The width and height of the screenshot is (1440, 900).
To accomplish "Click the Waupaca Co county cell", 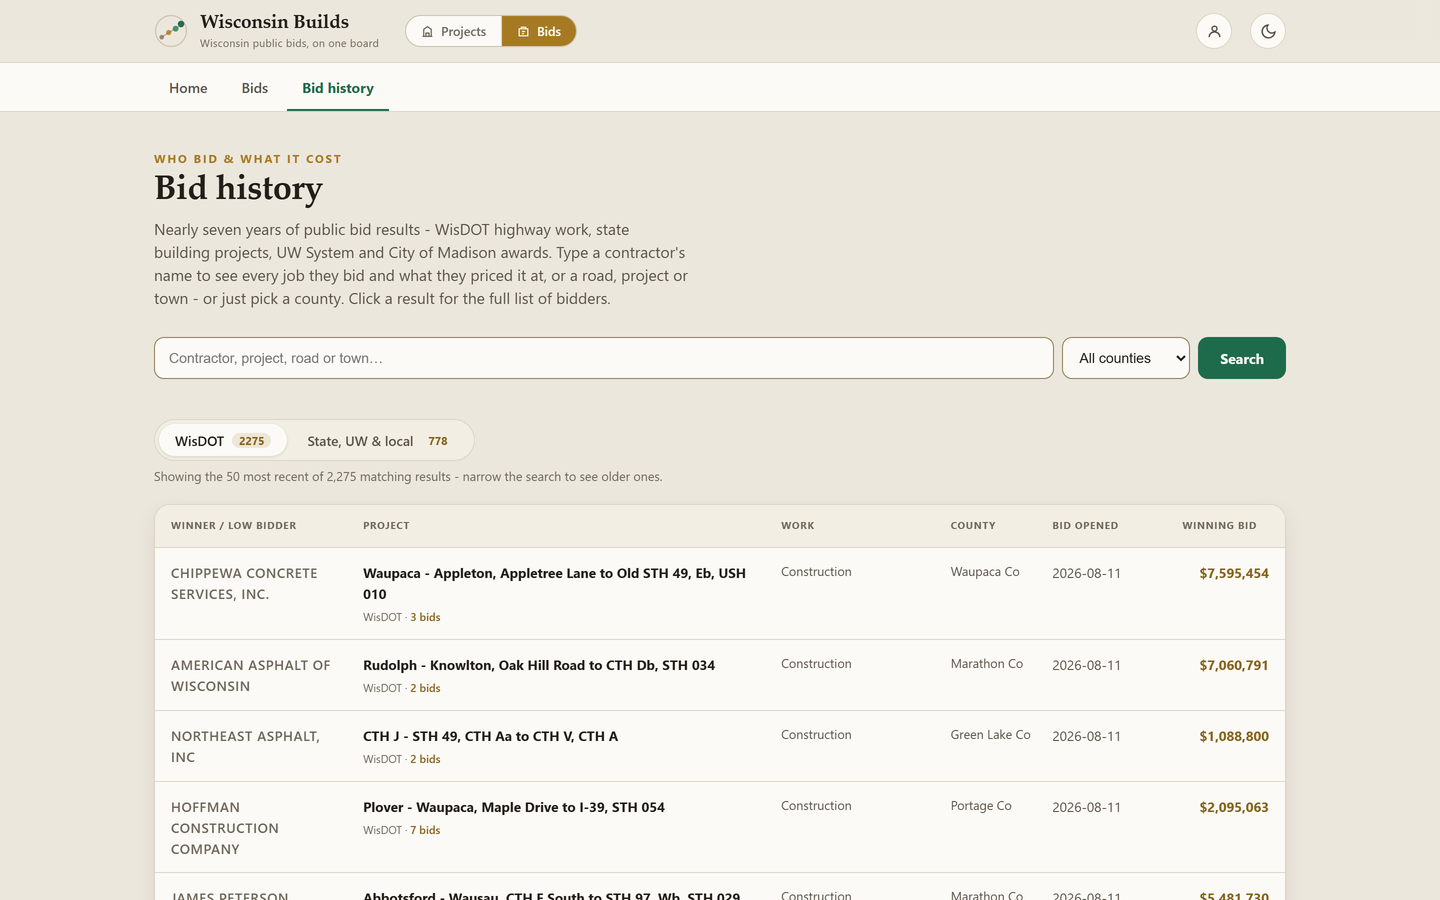I will pos(985,571).
